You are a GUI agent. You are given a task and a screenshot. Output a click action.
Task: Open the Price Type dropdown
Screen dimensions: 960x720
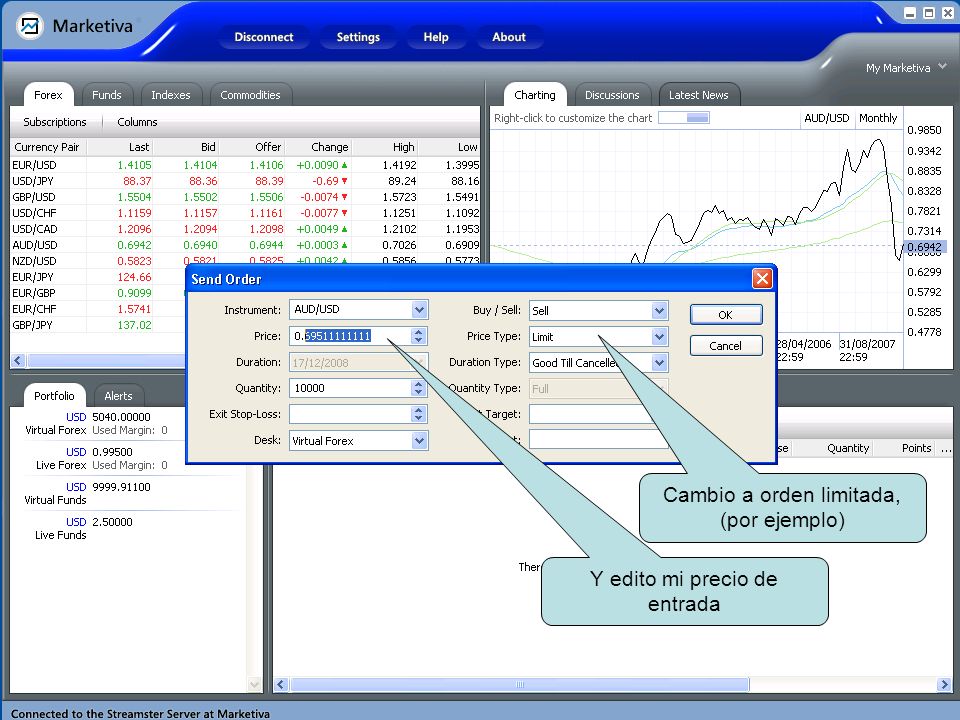(x=659, y=337)
